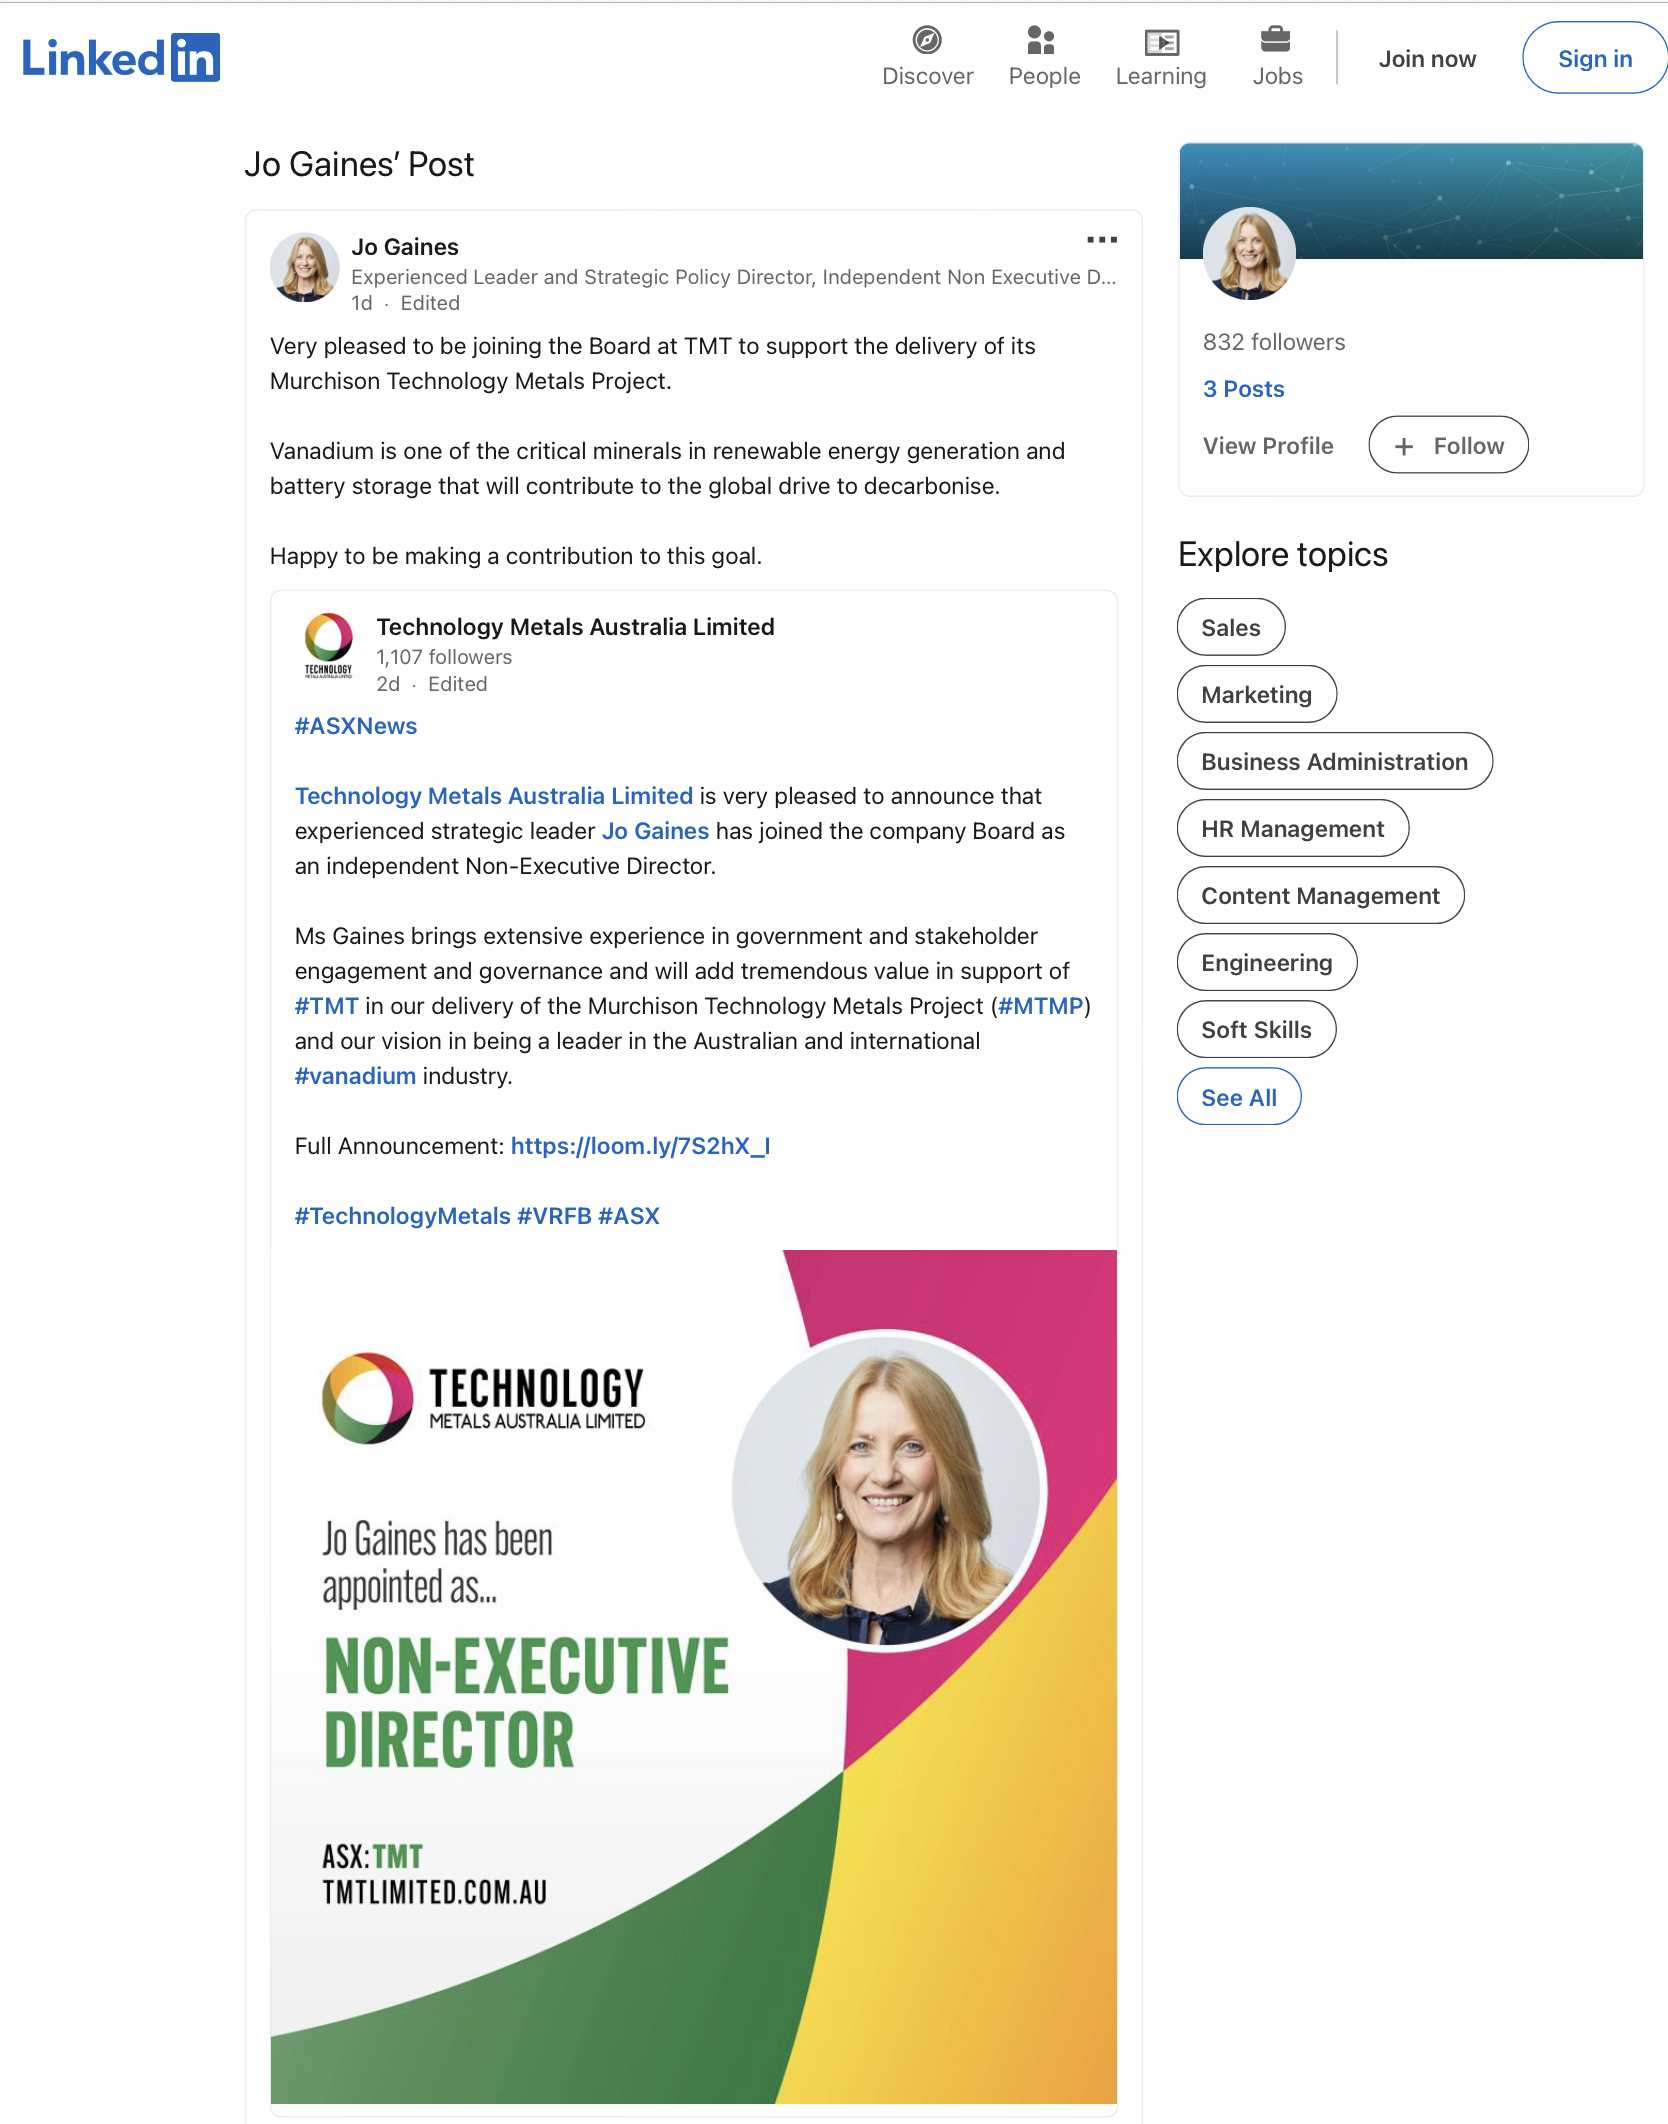1668x2124 pixels.
Task: Open the #ASXNews hashtag
Action: [356, 726]
